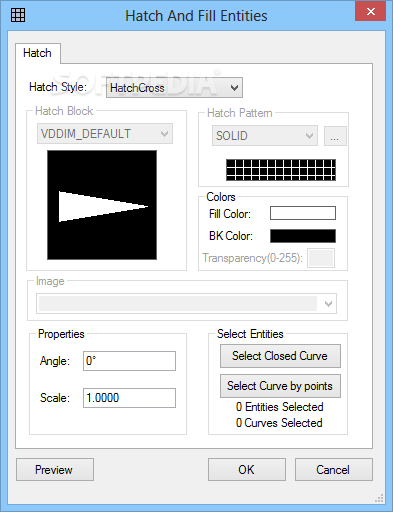The width and height of the screenshot is (393, 512).
Task: Pick the black BK Color swatch
Action: click(303, 236)
